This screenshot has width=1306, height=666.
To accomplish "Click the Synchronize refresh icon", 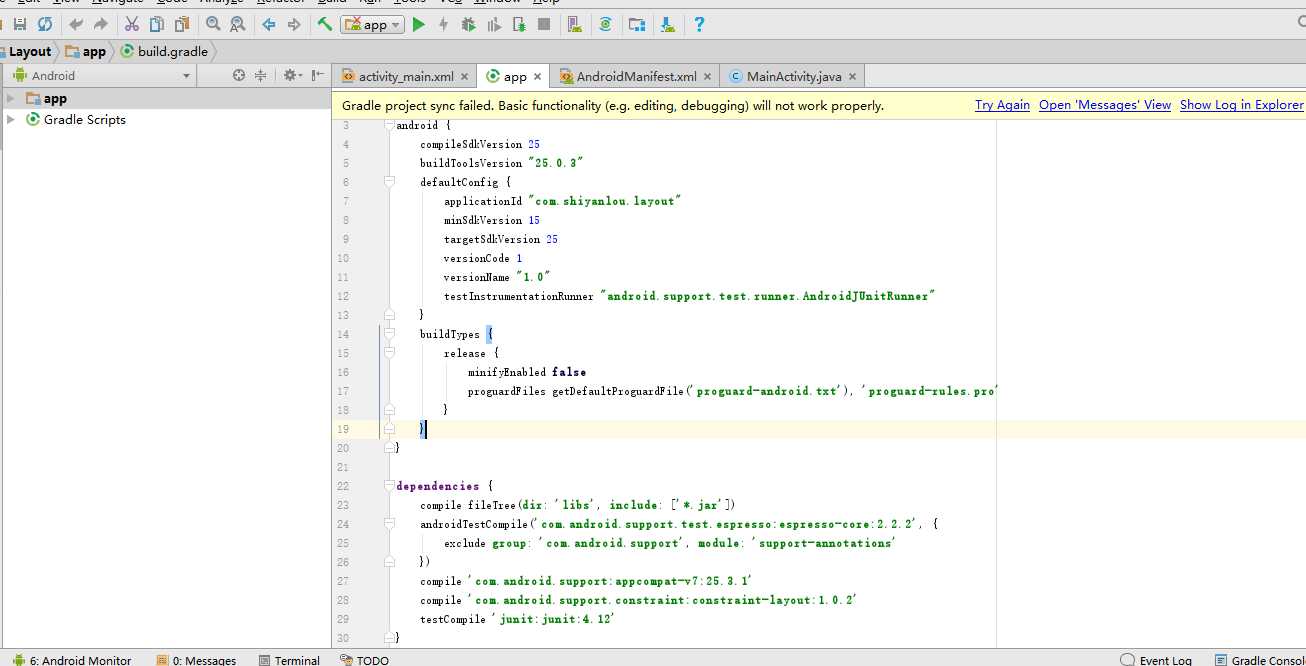I will [45, 25].
